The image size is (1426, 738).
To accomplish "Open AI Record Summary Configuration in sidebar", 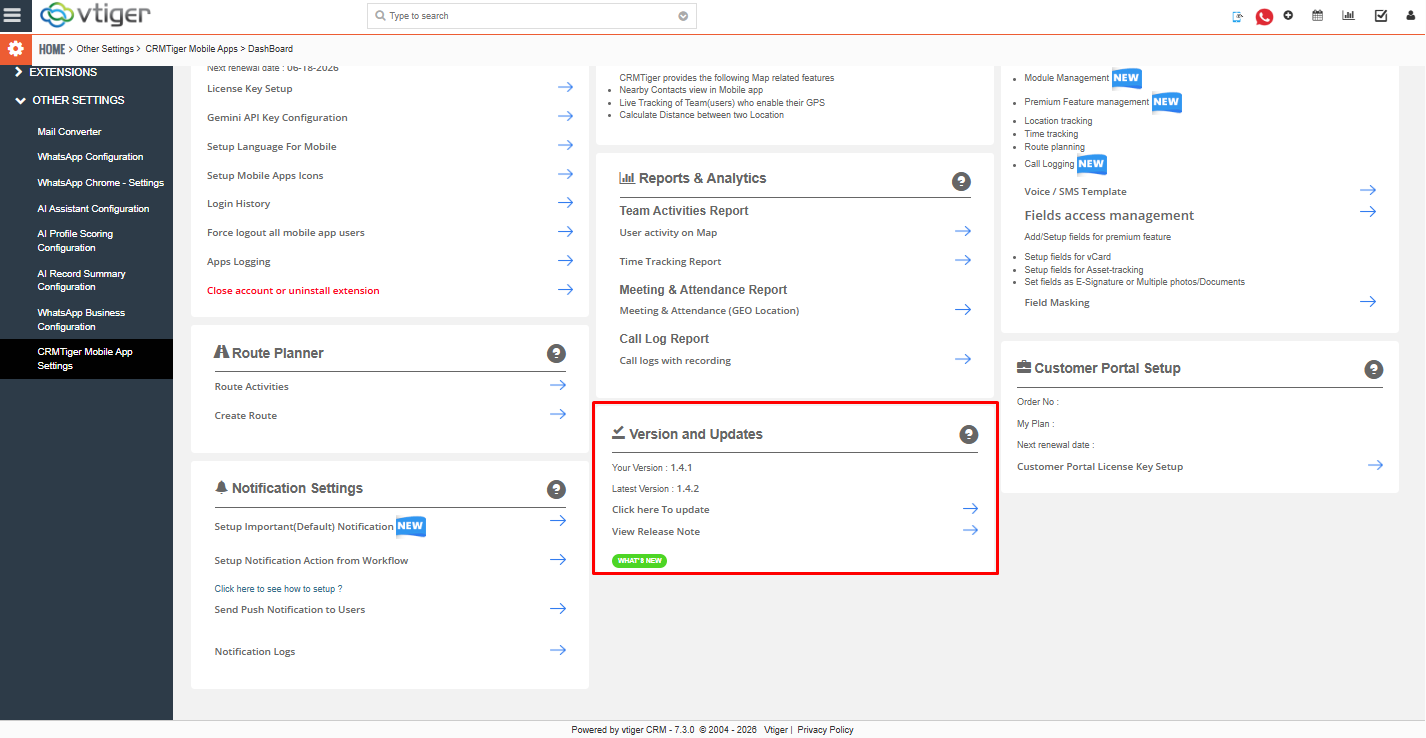I will [x=81, y=280].
